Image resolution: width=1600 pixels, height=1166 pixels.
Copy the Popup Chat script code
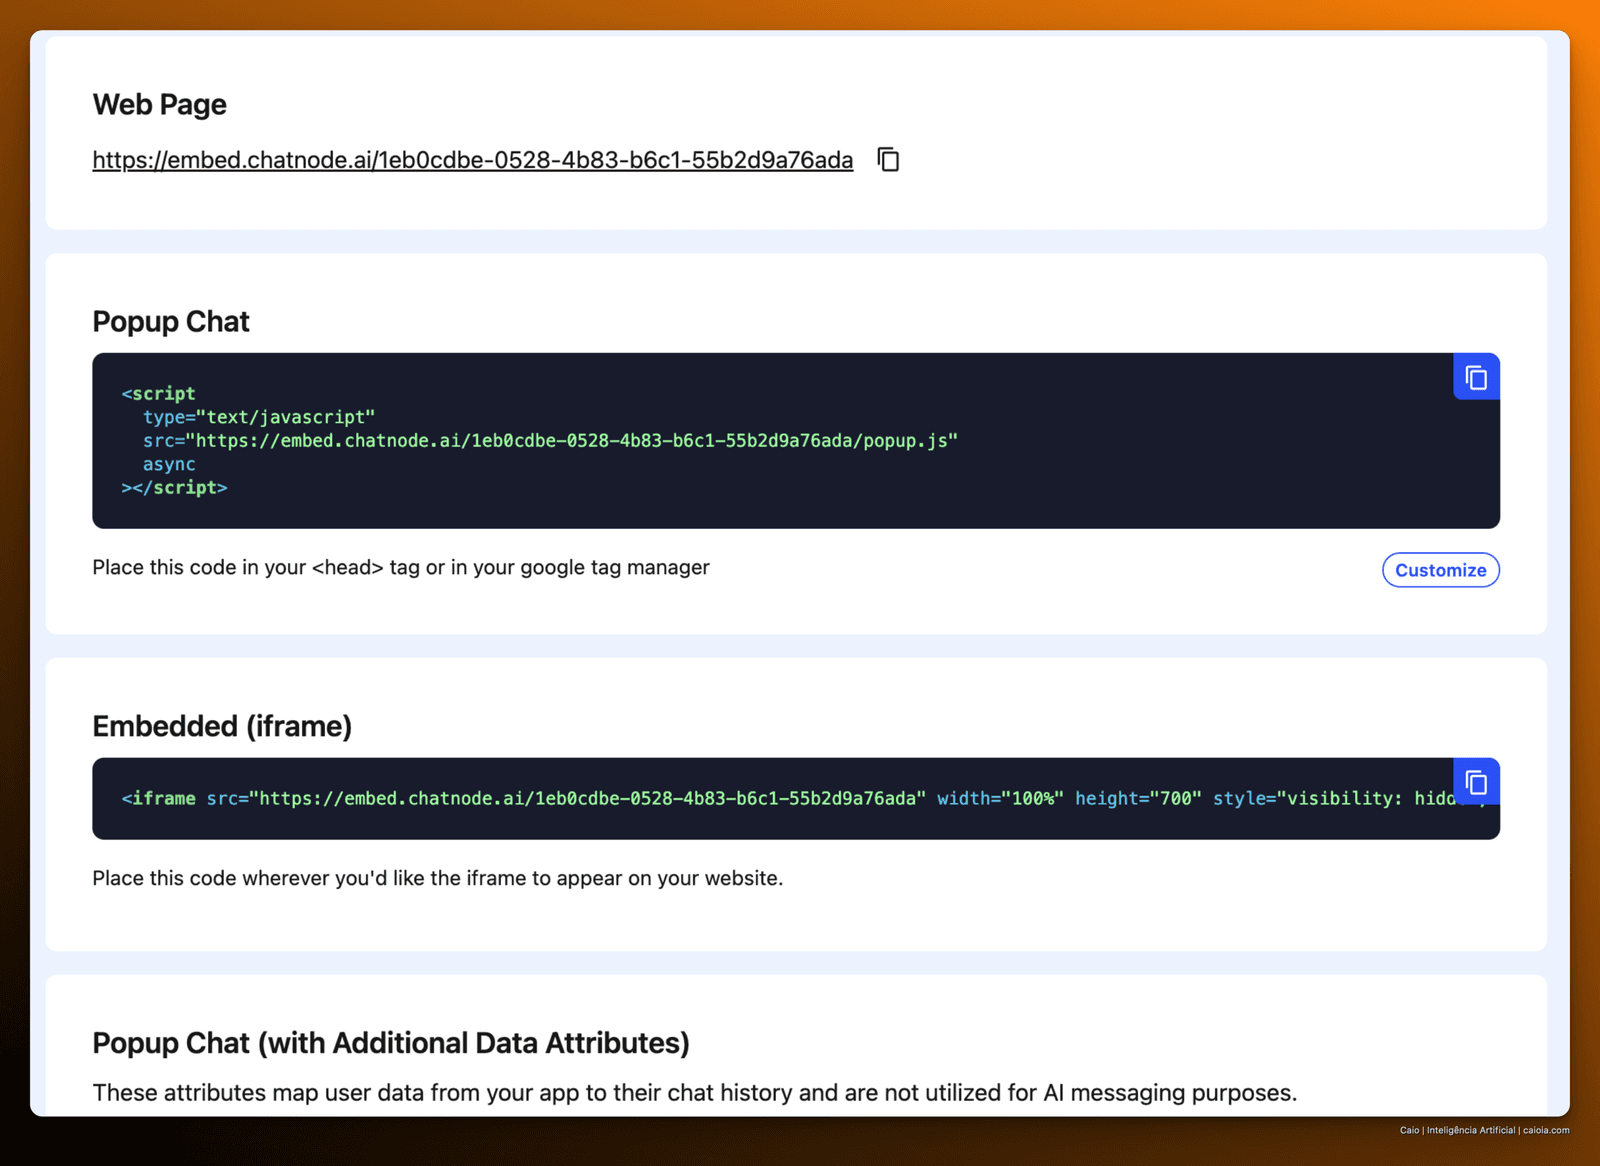(1476, 377)
